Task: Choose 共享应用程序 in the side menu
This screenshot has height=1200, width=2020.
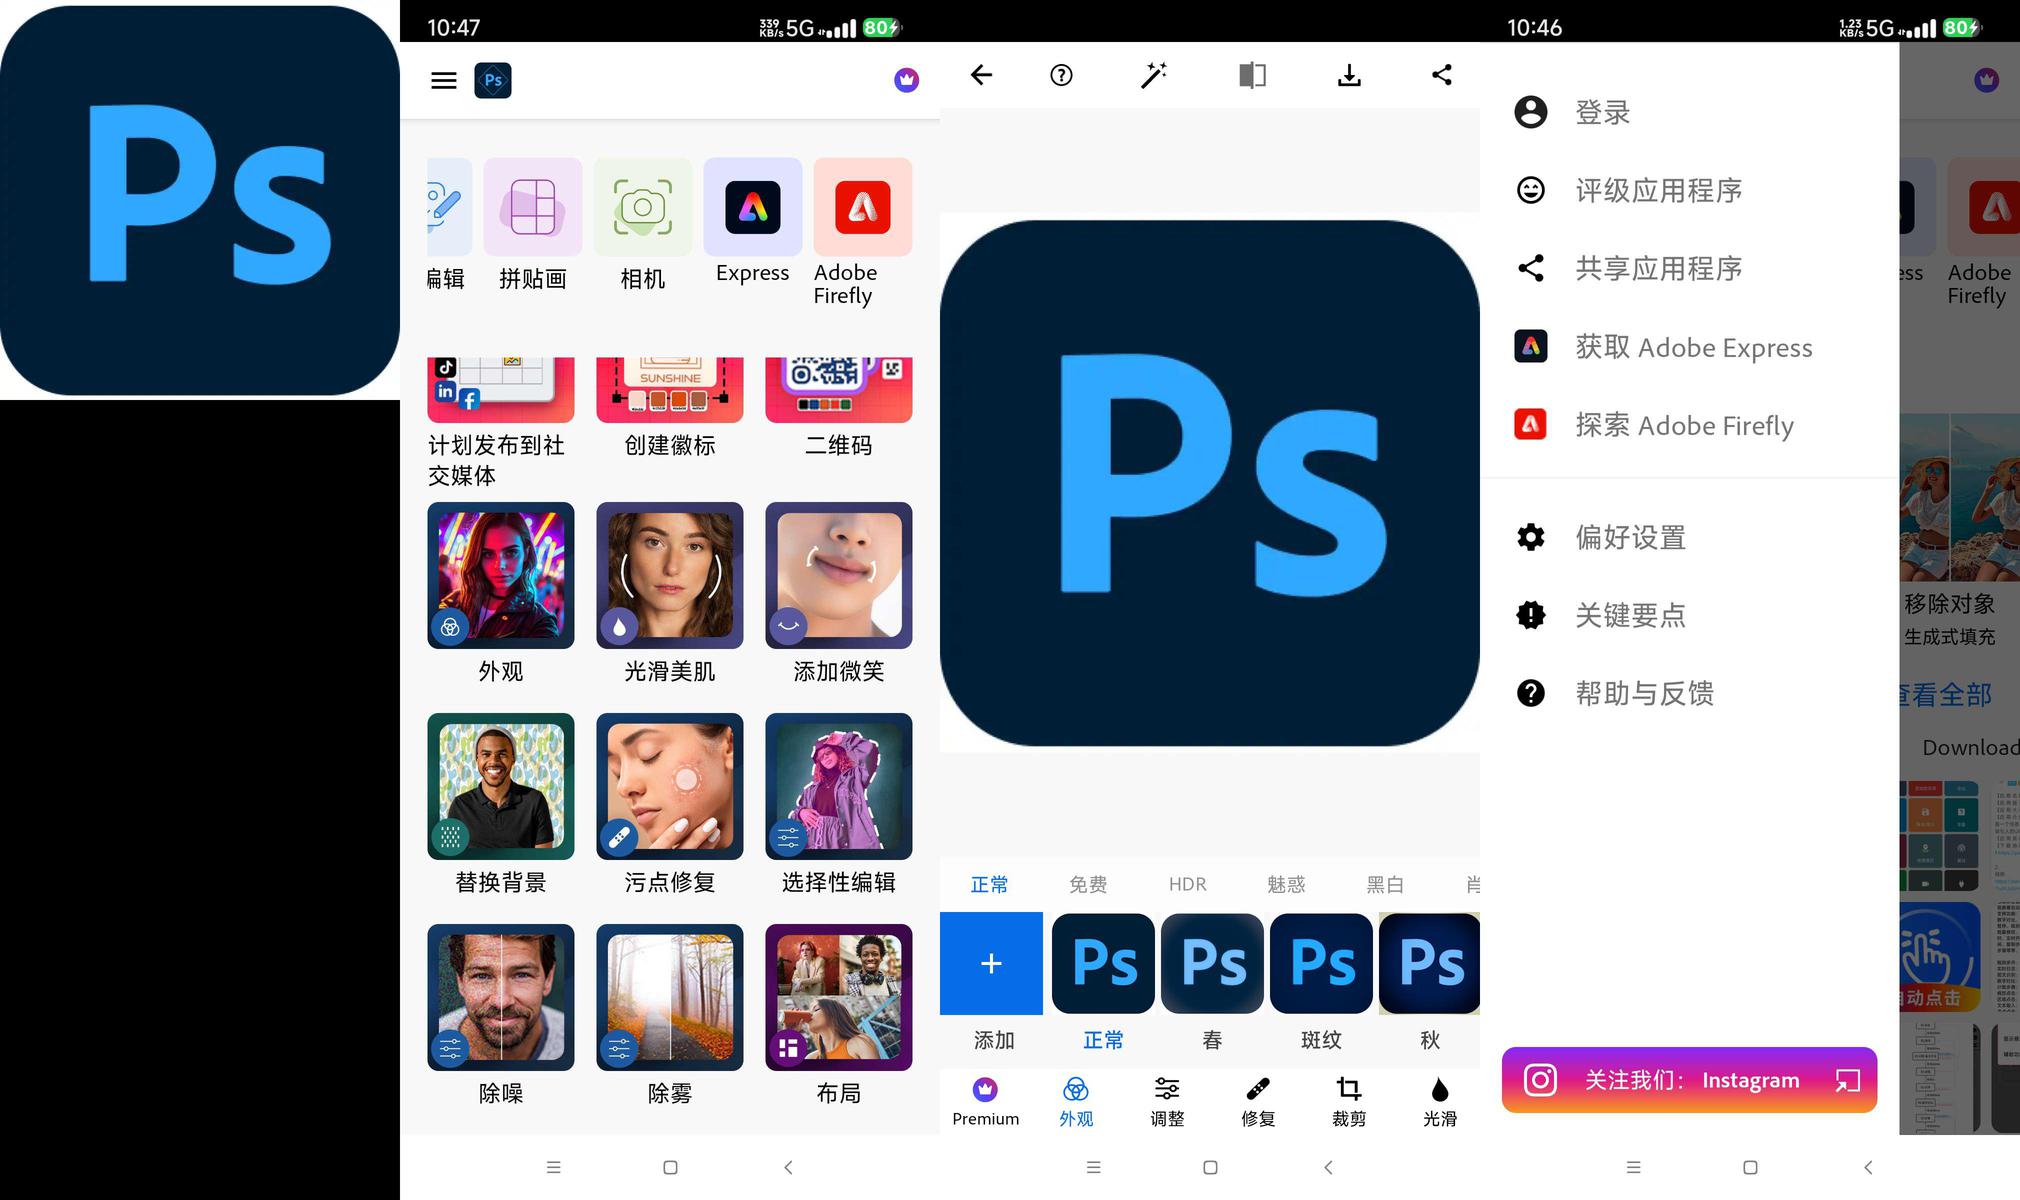Action: pyautogui.click(x=1690, y=268)
